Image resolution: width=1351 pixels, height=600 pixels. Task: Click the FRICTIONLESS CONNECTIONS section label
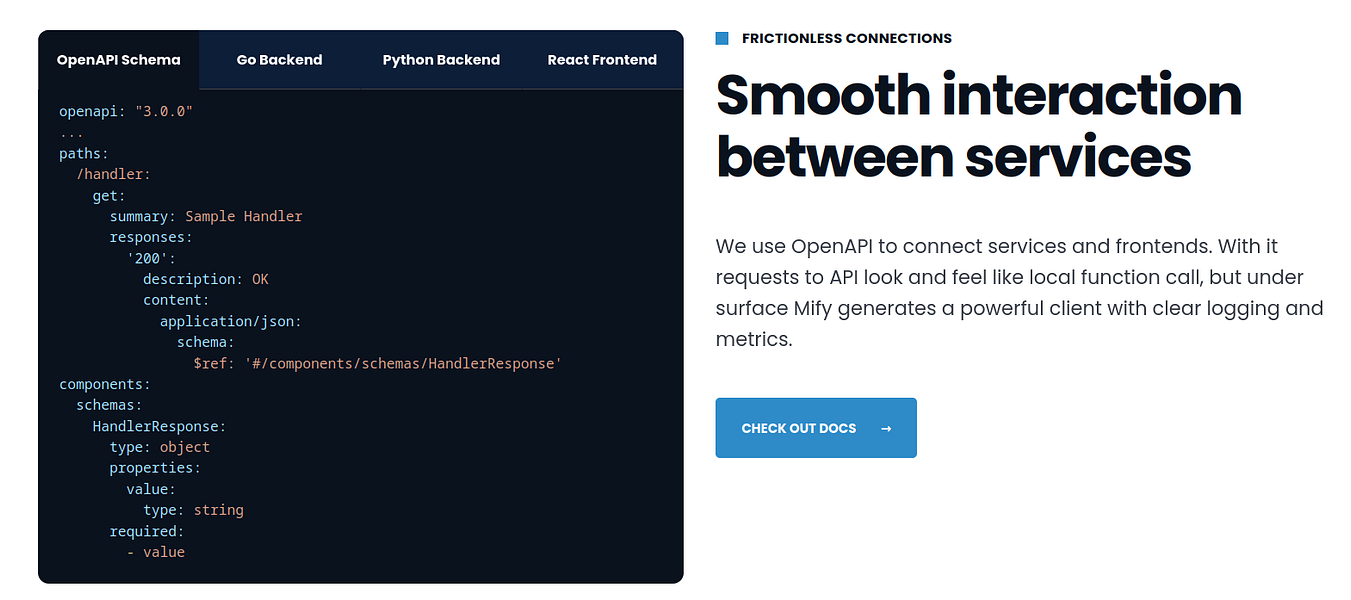coord(846,38)
